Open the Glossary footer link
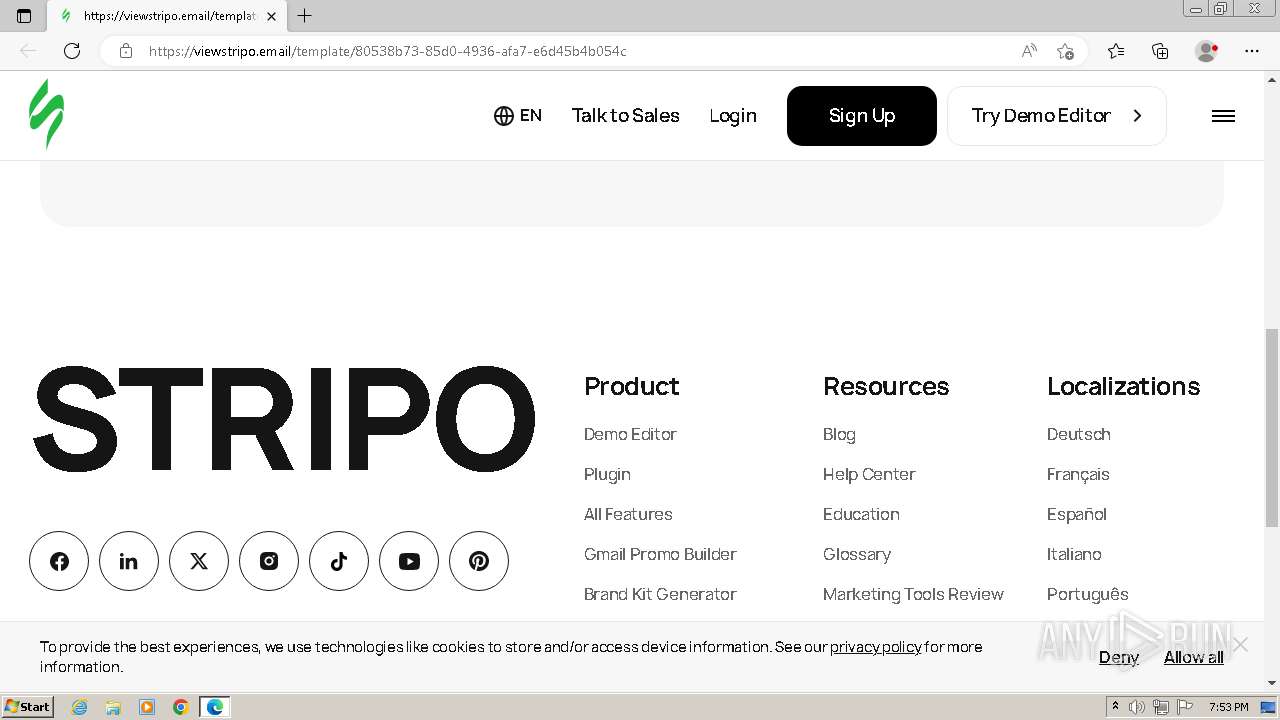This screenshot has height=720, width=1280. click(857, 554)
